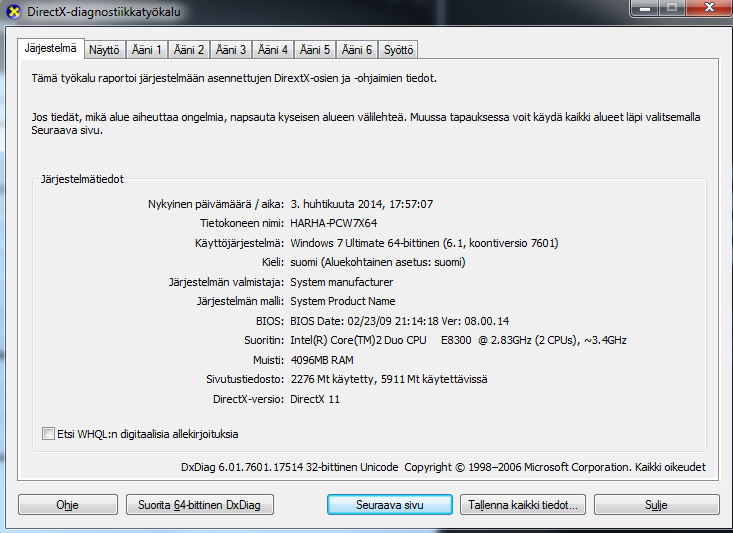Click the 2276 Mt käytetty pagefile value
This screenshot has height=533, width=733.
pos(389,379)
